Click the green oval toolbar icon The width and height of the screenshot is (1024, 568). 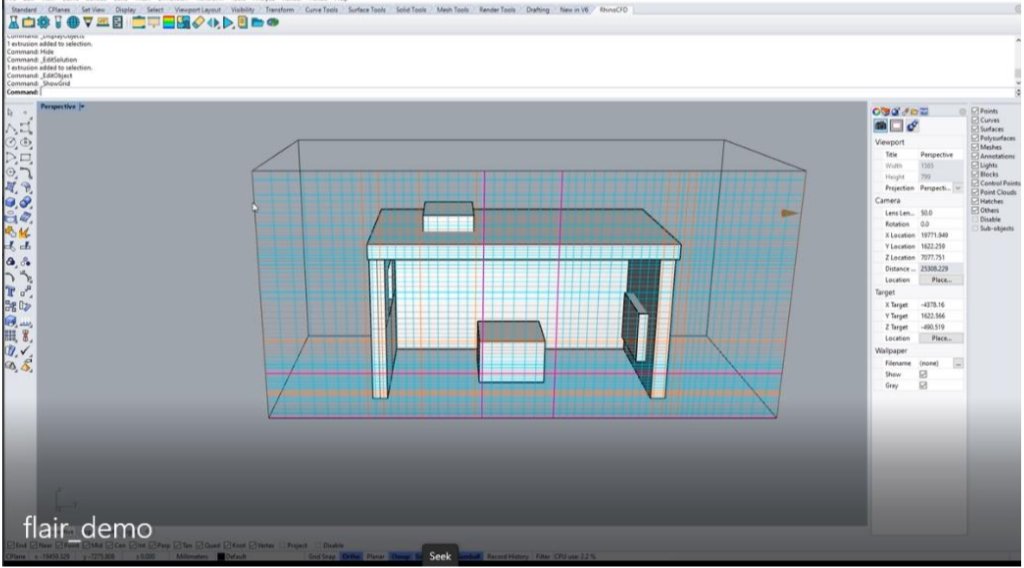coord(272,22)
